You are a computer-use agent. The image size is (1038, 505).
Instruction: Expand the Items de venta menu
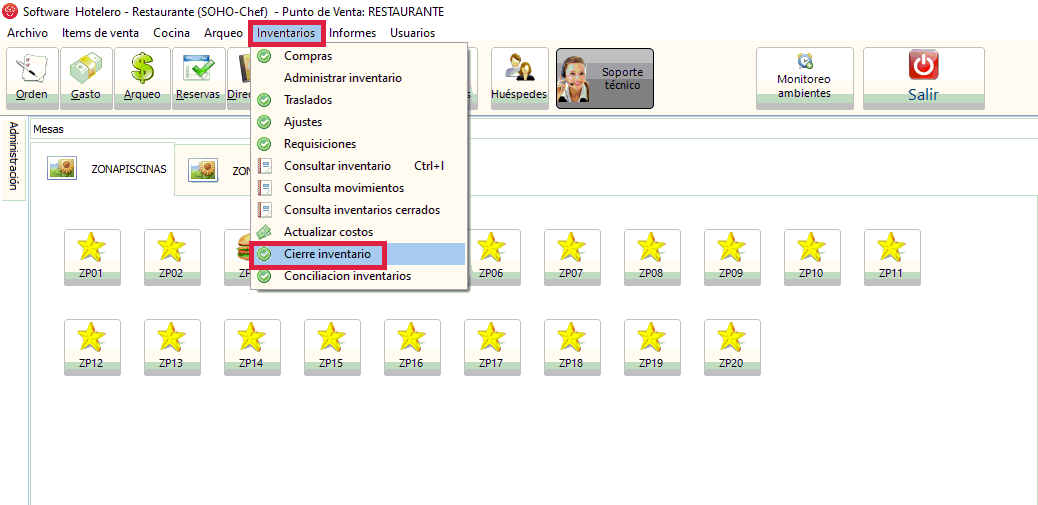(100, 33)
